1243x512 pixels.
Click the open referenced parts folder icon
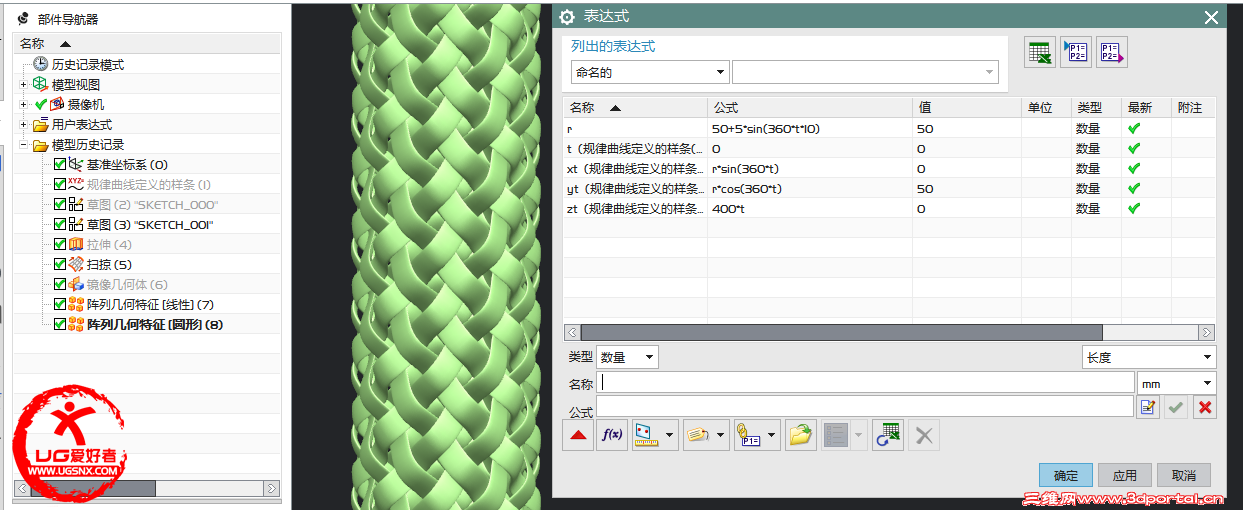point(800,435)
